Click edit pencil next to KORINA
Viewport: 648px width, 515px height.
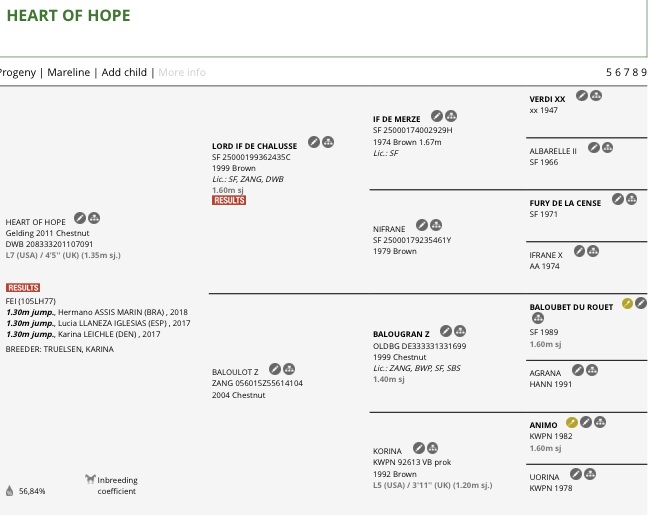(419, 448)
